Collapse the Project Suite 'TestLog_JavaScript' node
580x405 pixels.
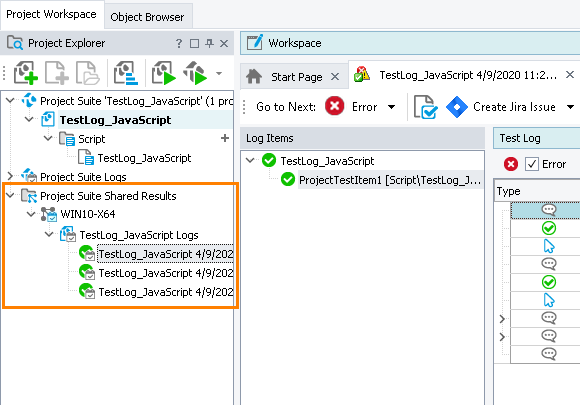point(10,100)
